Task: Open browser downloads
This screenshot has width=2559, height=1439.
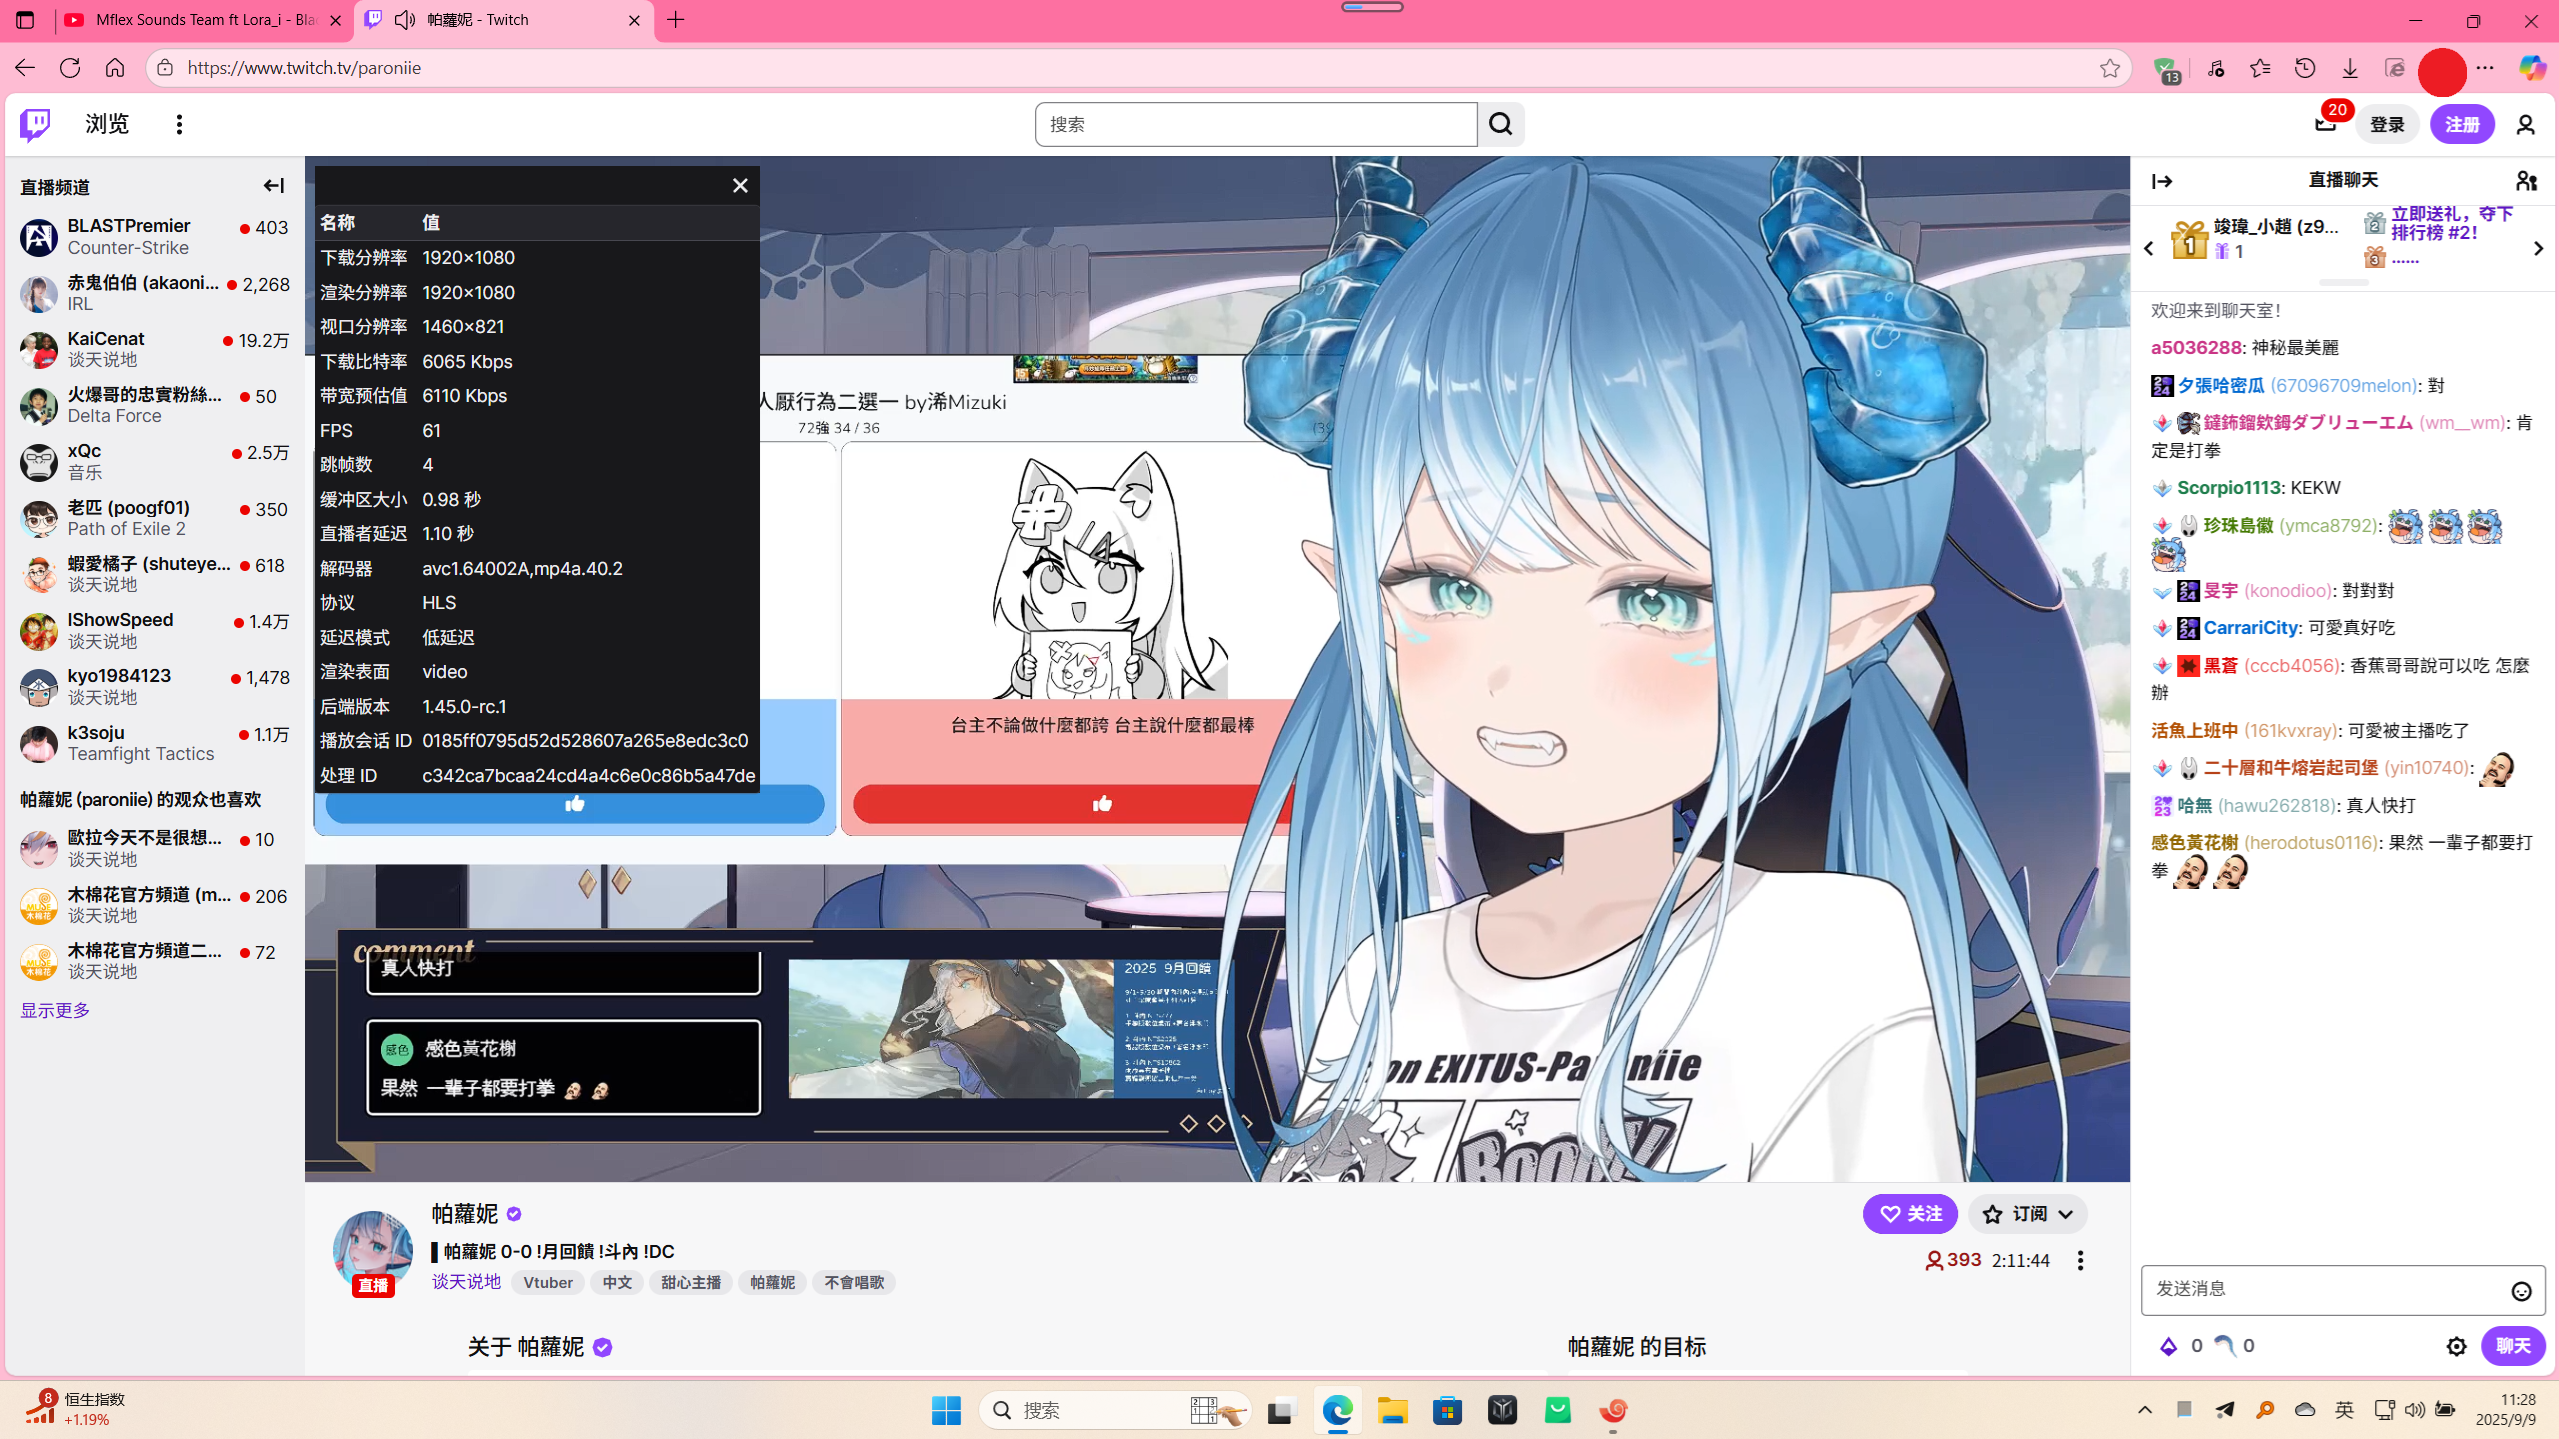Action: point(2349,68)
